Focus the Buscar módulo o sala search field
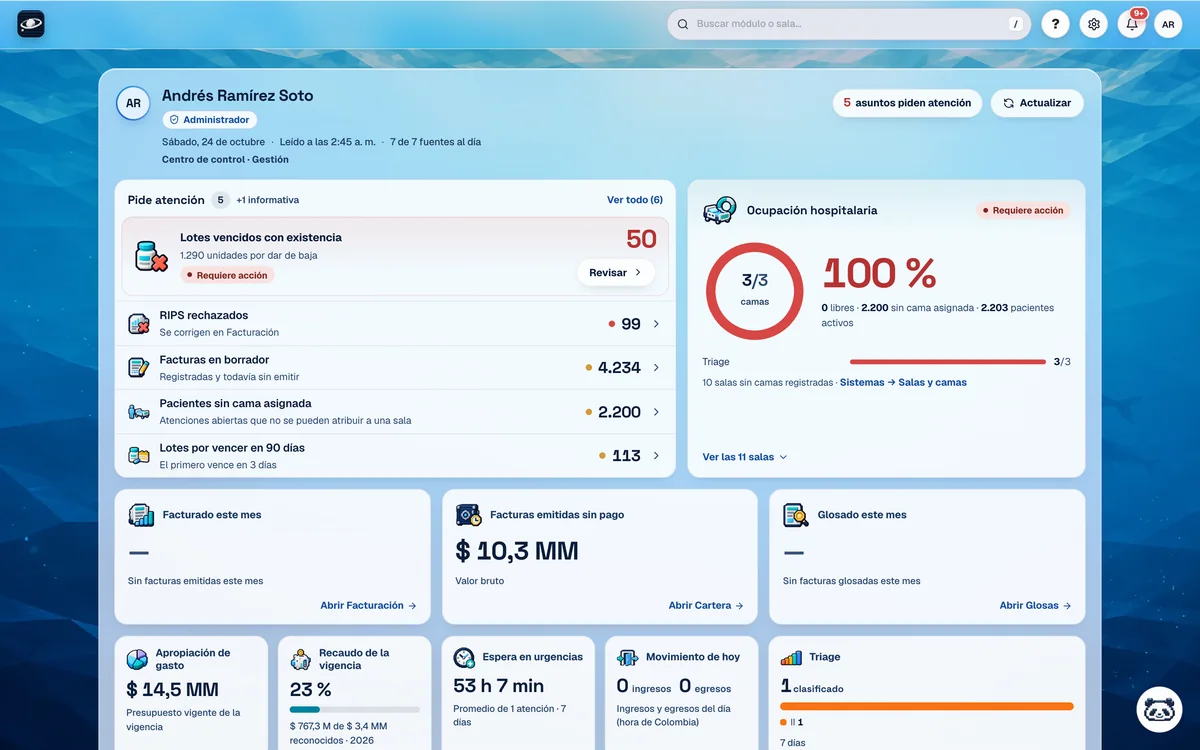Image resolution: width=1200 pixels, height=750 pixels. click(848, 24)
